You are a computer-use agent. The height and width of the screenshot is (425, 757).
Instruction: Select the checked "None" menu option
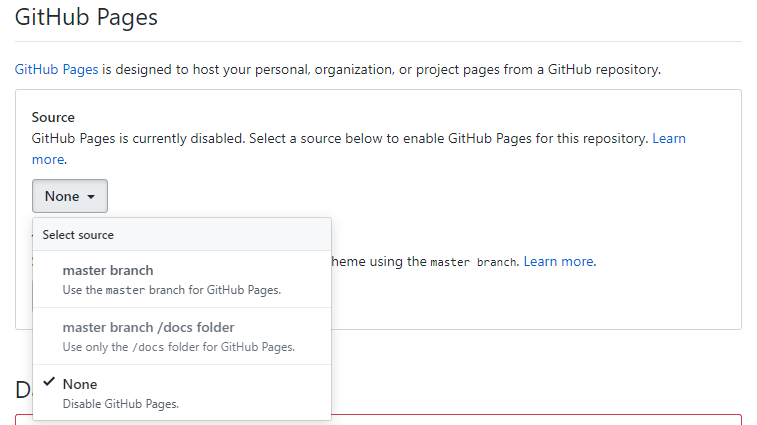[x=80, y=384]
